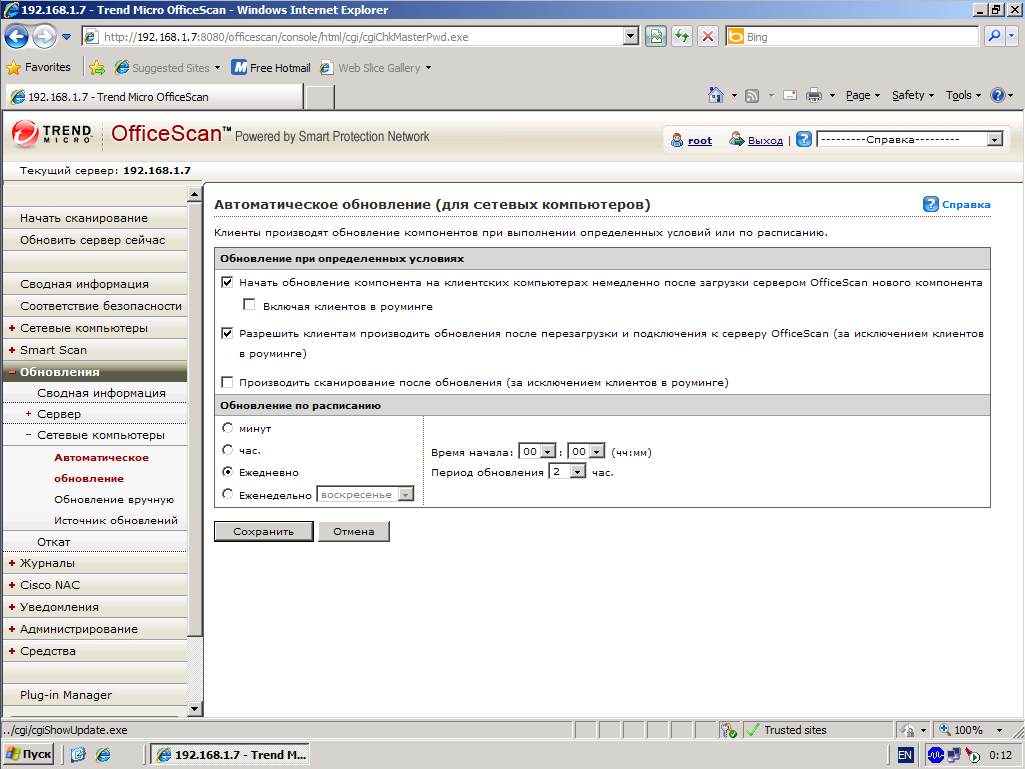Click the 'Сохранить' button
This screenshot has width=1025, height=769.
[263, 532]
